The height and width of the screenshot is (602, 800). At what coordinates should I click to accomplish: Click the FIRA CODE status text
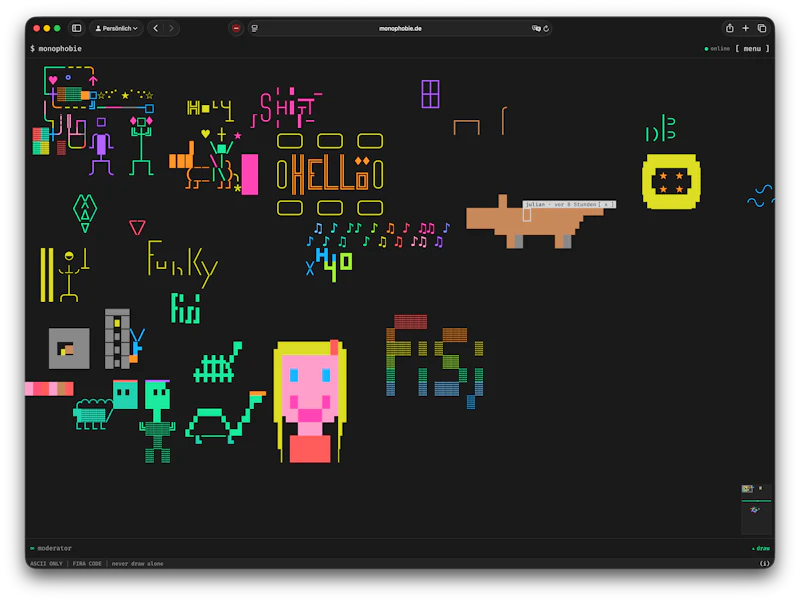87,563
